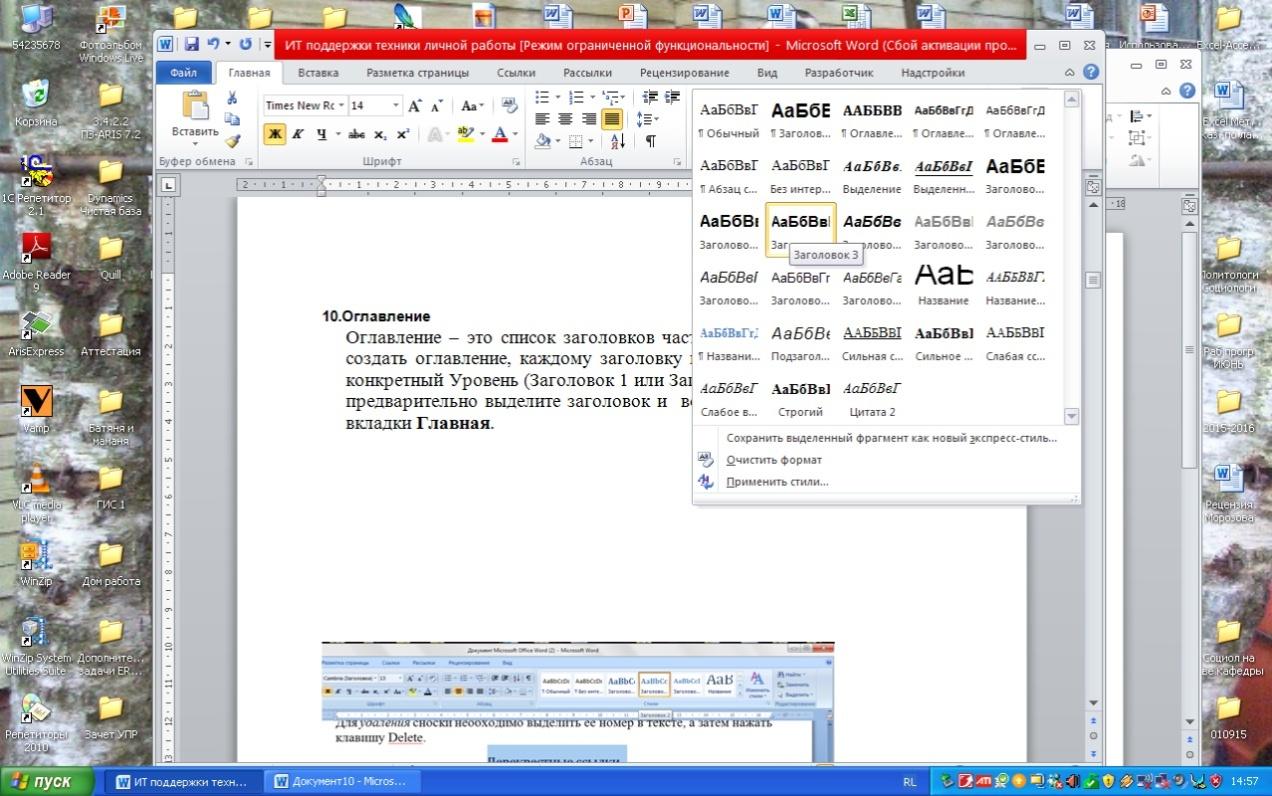Apply the highlighted Заголовок 3 style

pyautogui.click(x=801, y=230)
